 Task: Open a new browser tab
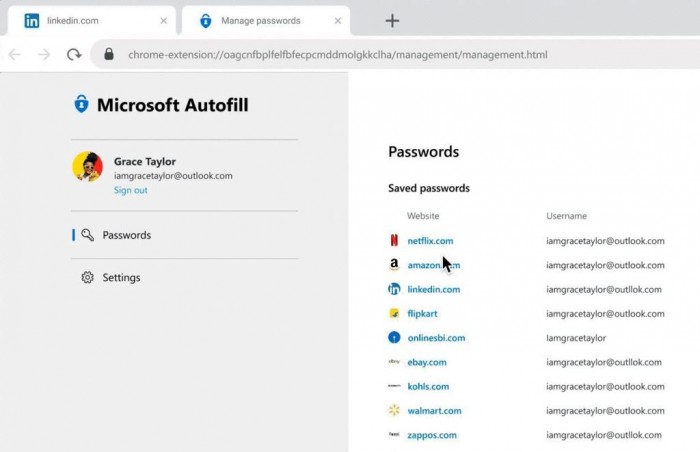(x=392, y=20)
